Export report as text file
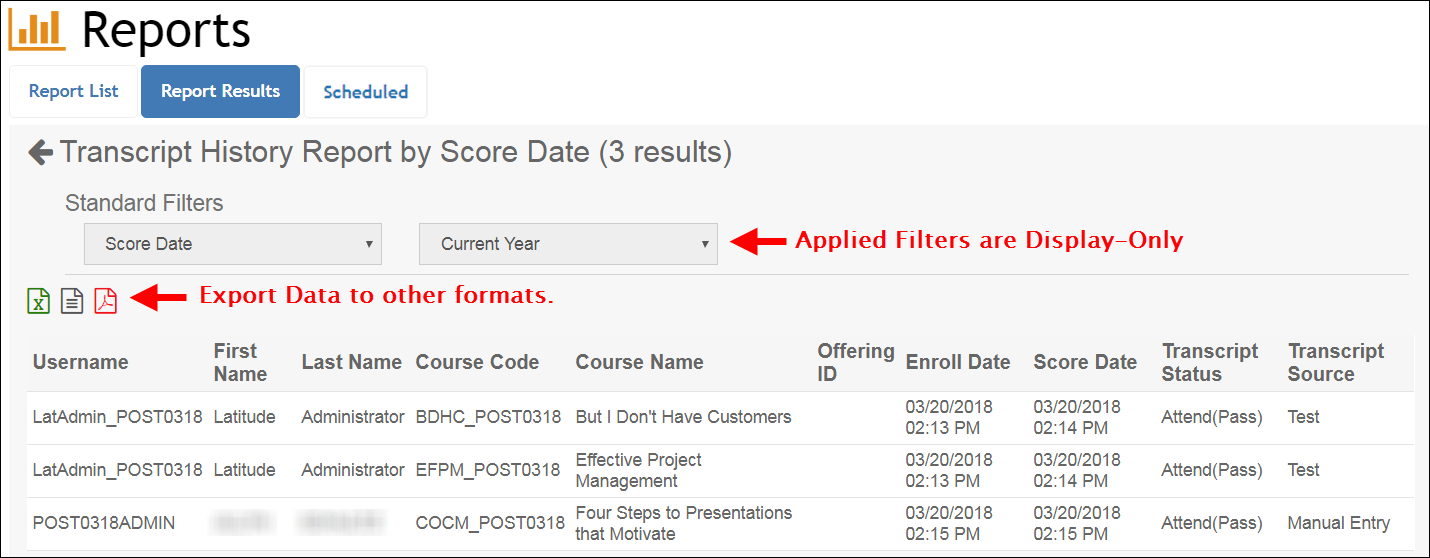Image resolution: width=1430 pixels, height=558 pixels. click(72, 300)
